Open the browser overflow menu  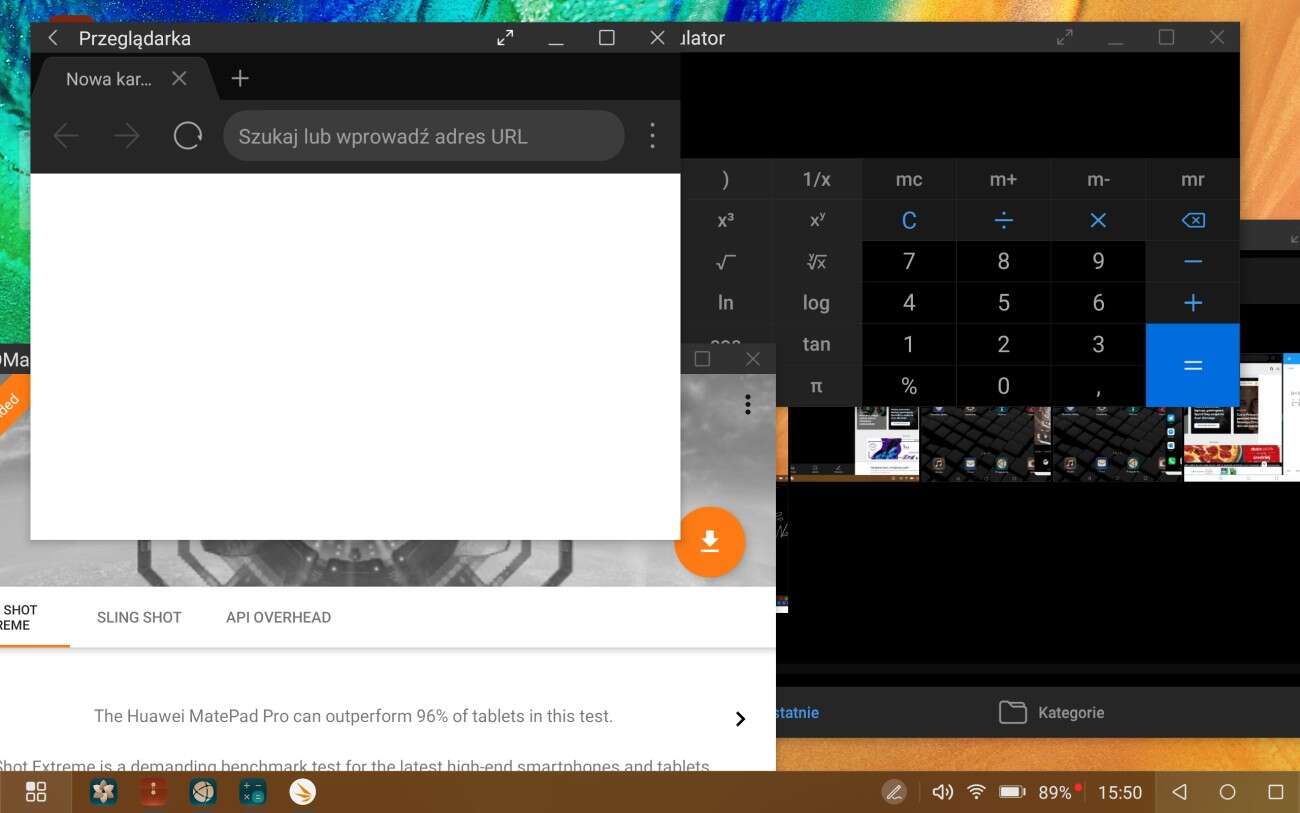coord(652,135)
